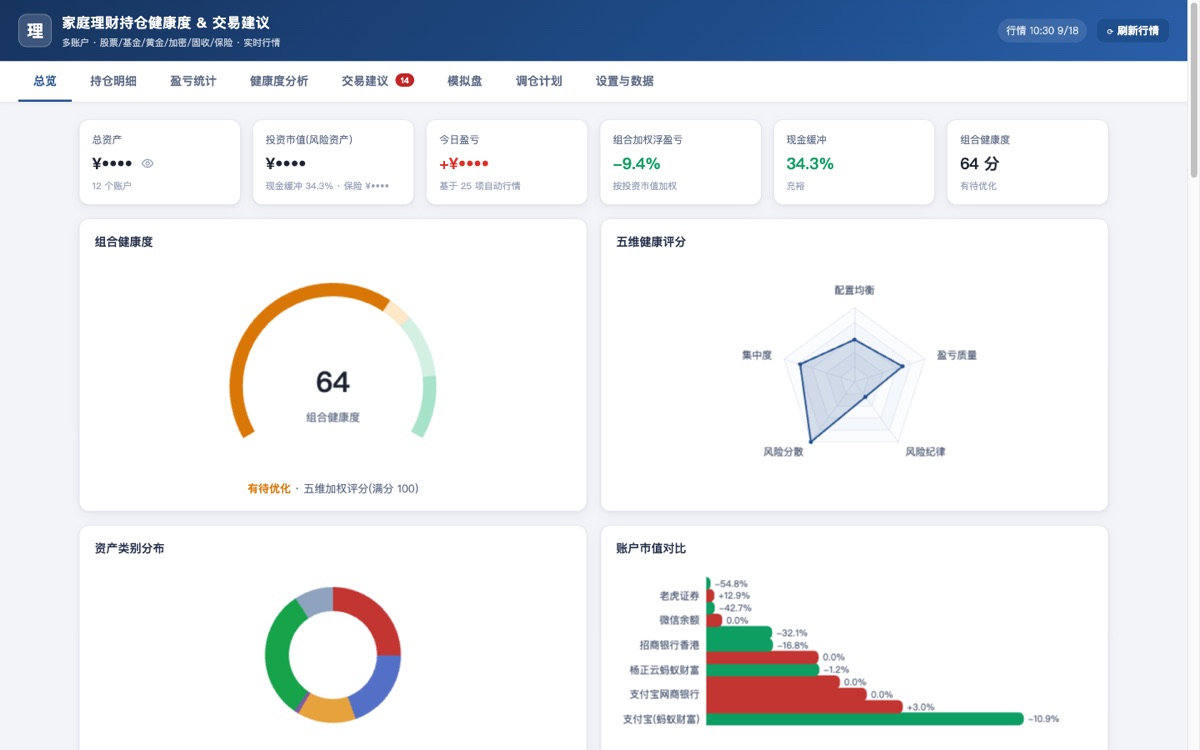This screenshot has height=750, width=1200.
Task: Click the red segment of the asset donut
Action: point(372,615)
